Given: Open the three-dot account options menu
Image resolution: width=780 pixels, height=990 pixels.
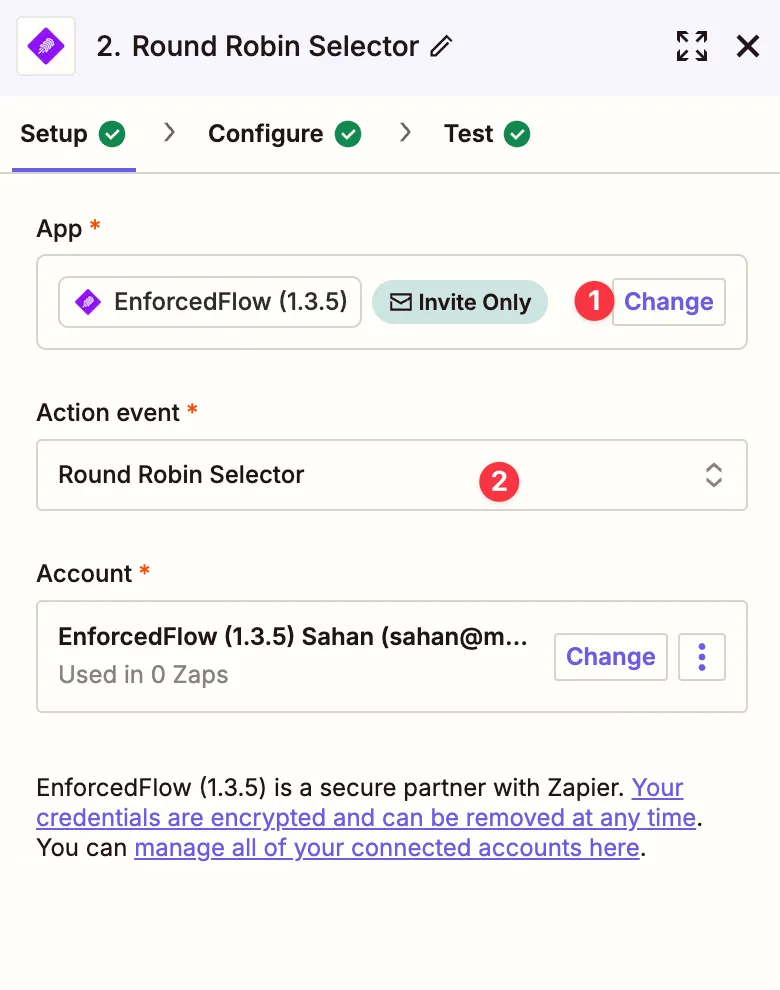Looking at the screenshot, I should pos(701,657).
